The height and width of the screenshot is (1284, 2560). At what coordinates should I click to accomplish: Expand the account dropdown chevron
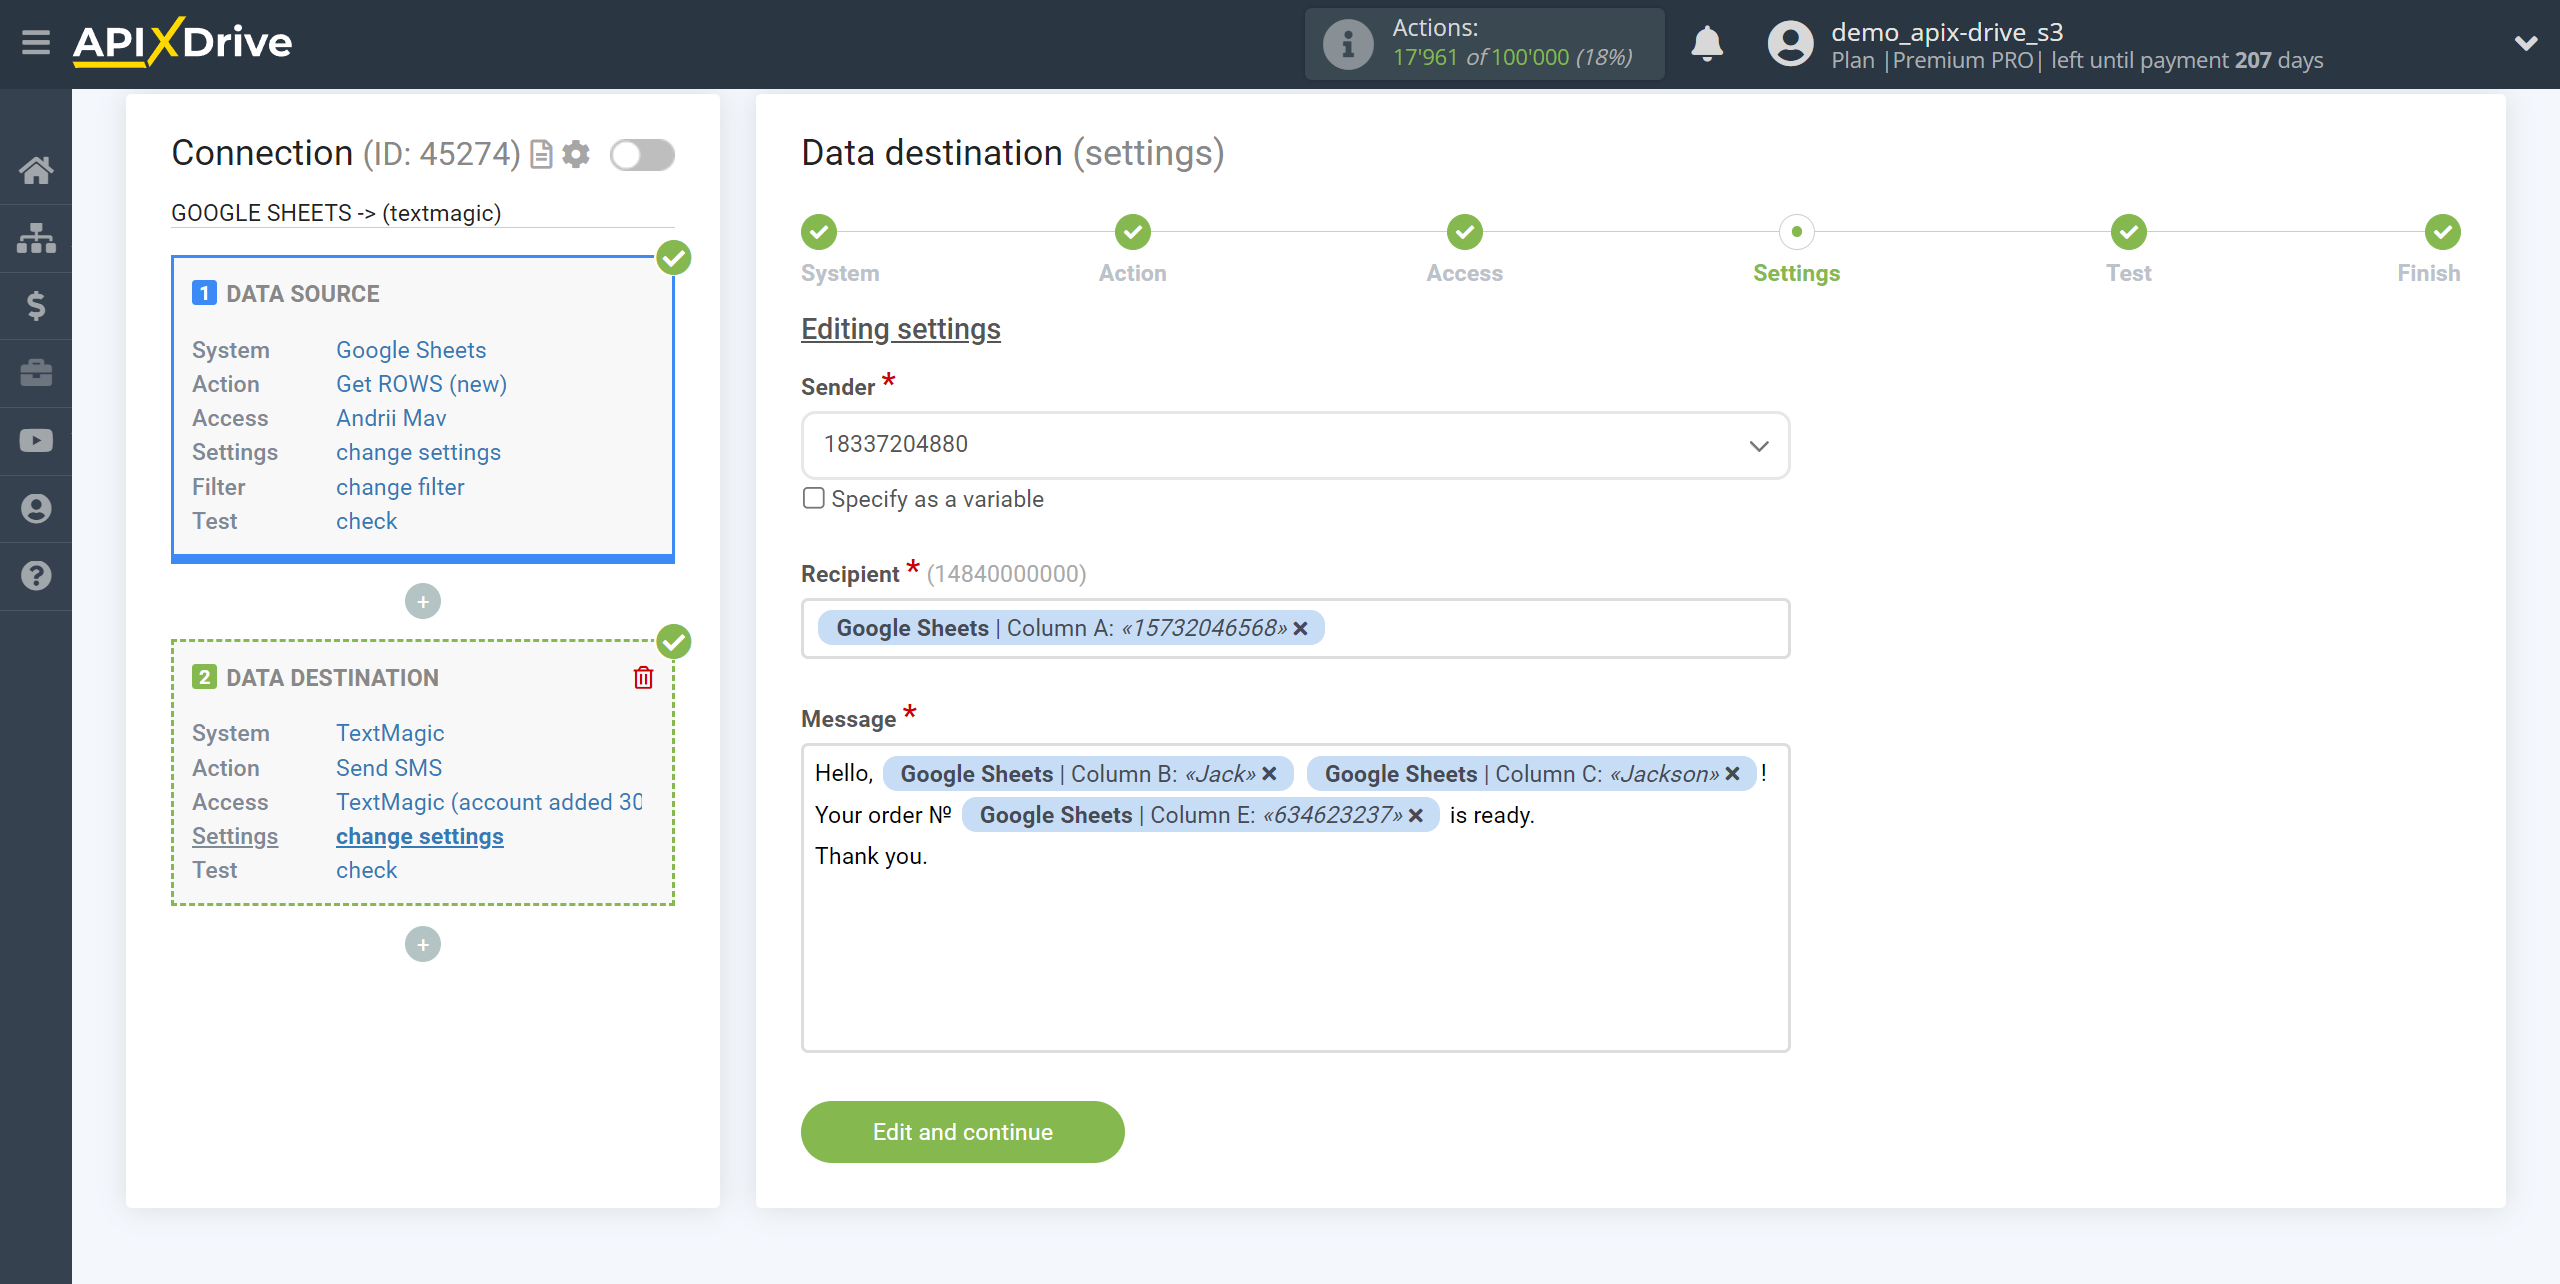point(2526,43)
